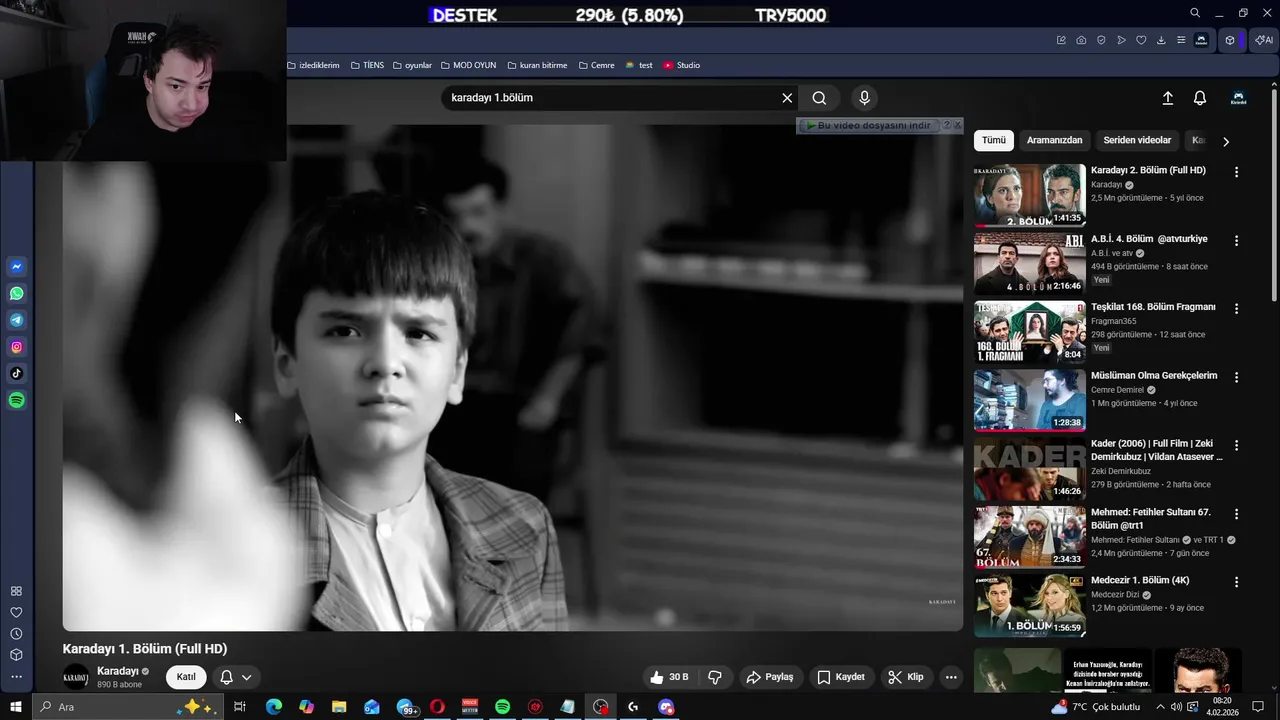Select the Tümü filter chip
Screen dimensions: 1280x720
click(994, 140)
